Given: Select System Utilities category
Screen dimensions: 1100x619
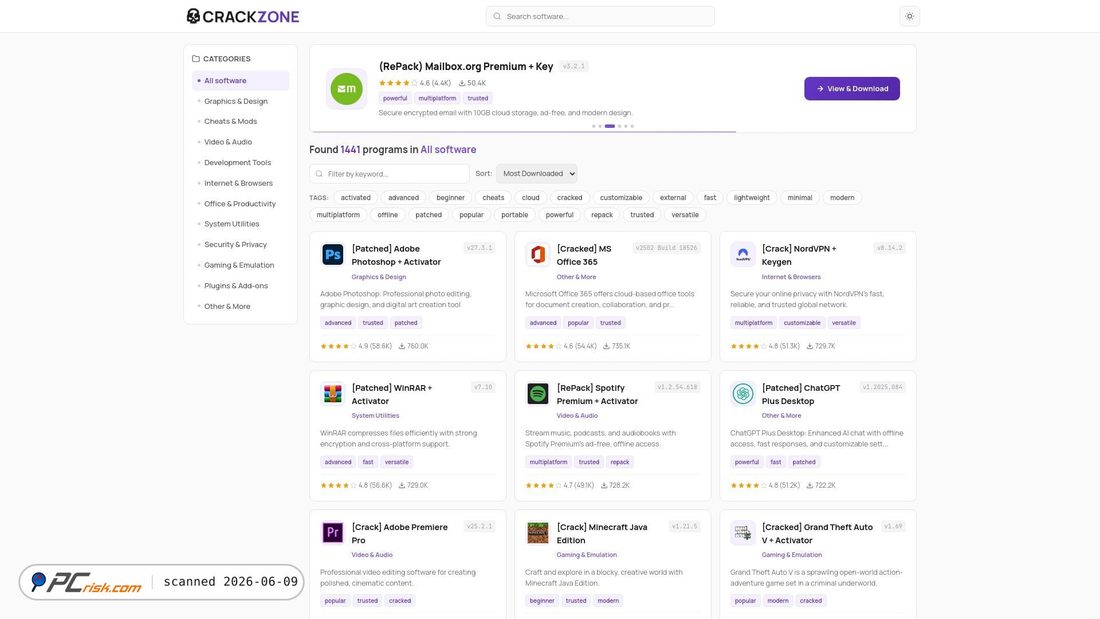Looking at the screenshot, I should tap(241, 224).
